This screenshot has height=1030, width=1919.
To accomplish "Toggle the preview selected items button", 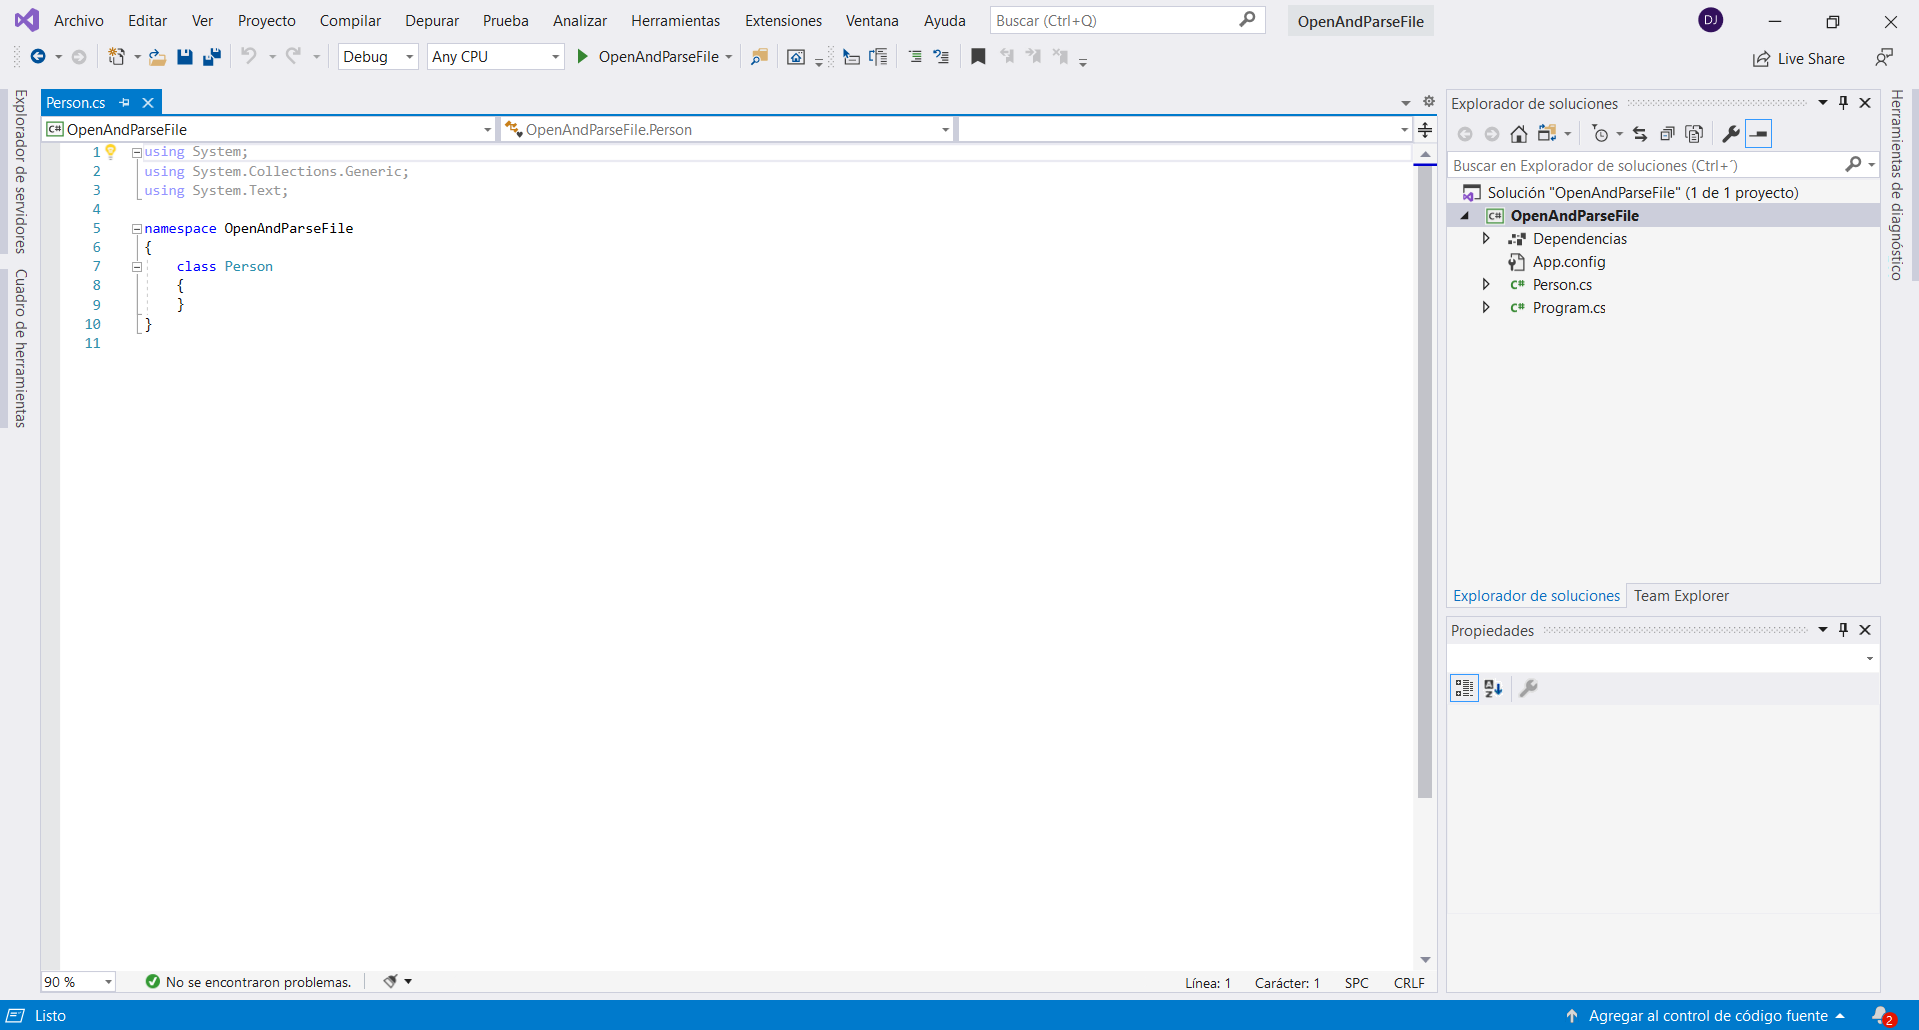I will tap(1758, 134).
